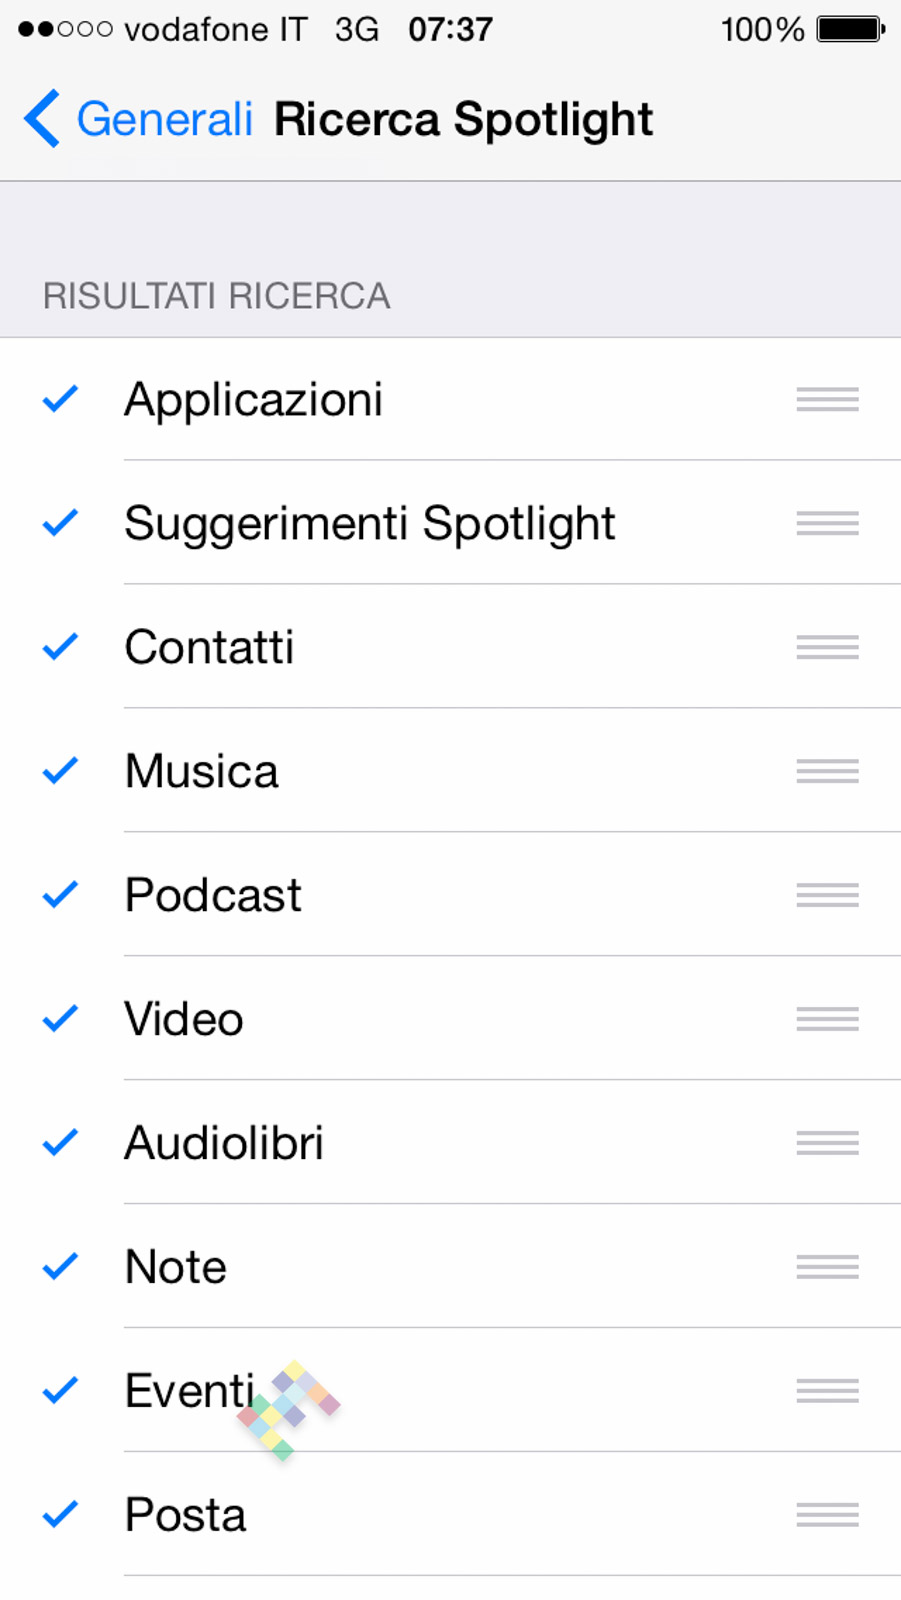Tap the drag handle on Posta row
The image size is (901, 1600).
point(827,1515)
